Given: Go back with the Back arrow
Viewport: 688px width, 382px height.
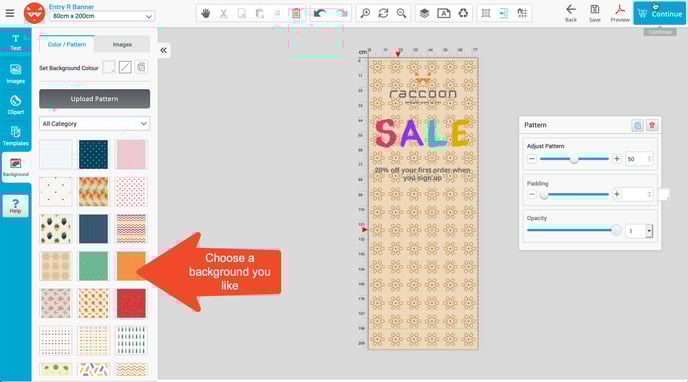Looking at the screenshot, I should click(571, 14).
